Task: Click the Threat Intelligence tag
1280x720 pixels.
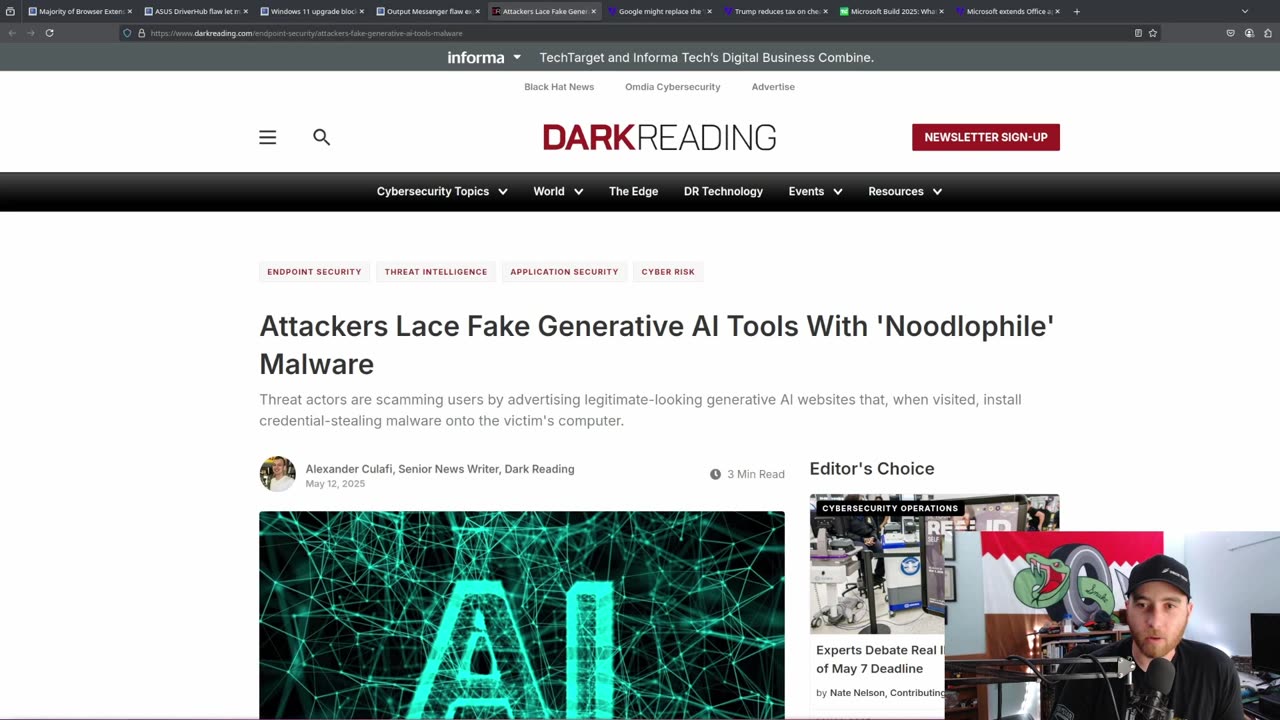Action: tap(436, 272)
